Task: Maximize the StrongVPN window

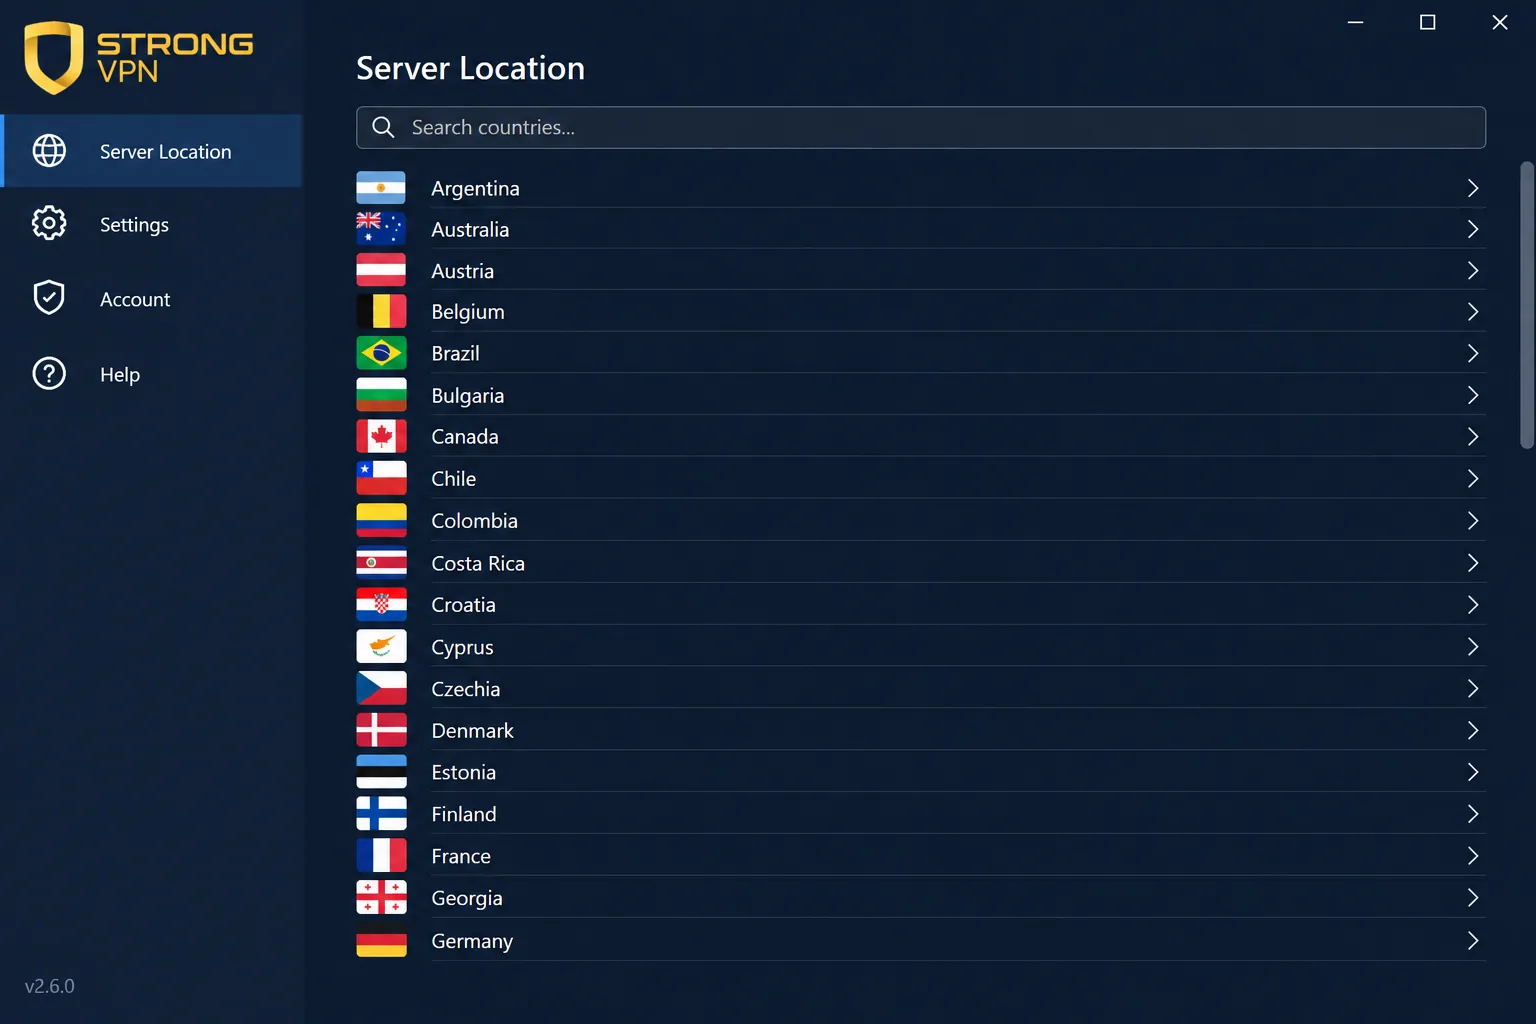Action: pyautogui.click(x=1427, y=22)
